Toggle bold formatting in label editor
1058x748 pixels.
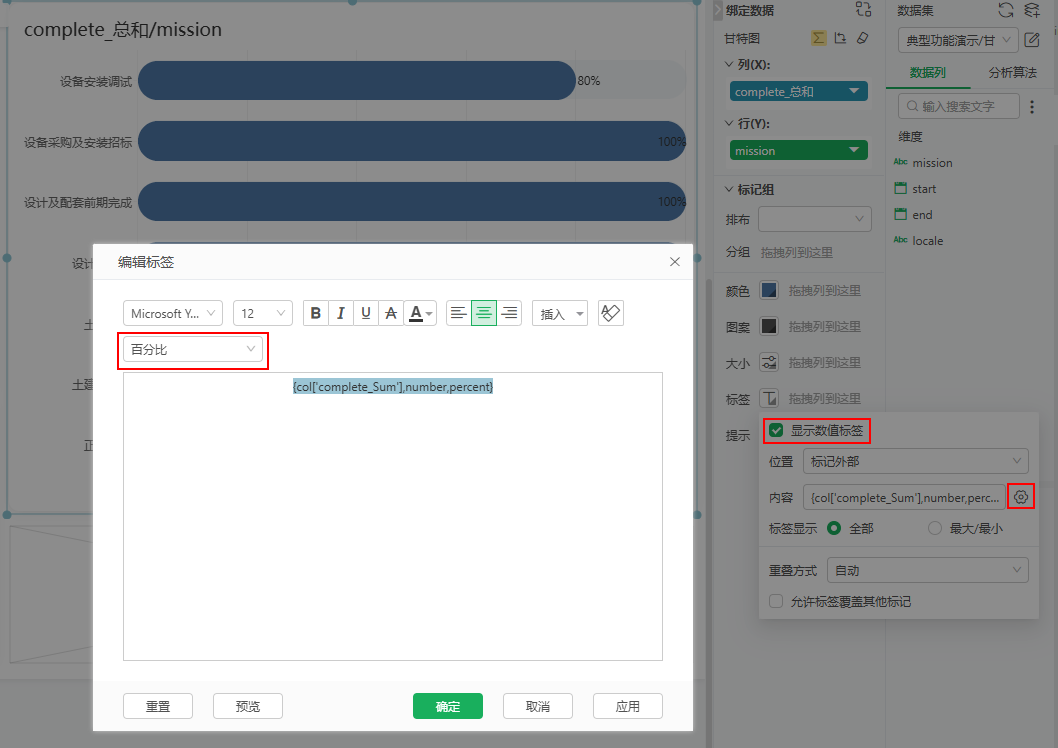tap(315, 313)
